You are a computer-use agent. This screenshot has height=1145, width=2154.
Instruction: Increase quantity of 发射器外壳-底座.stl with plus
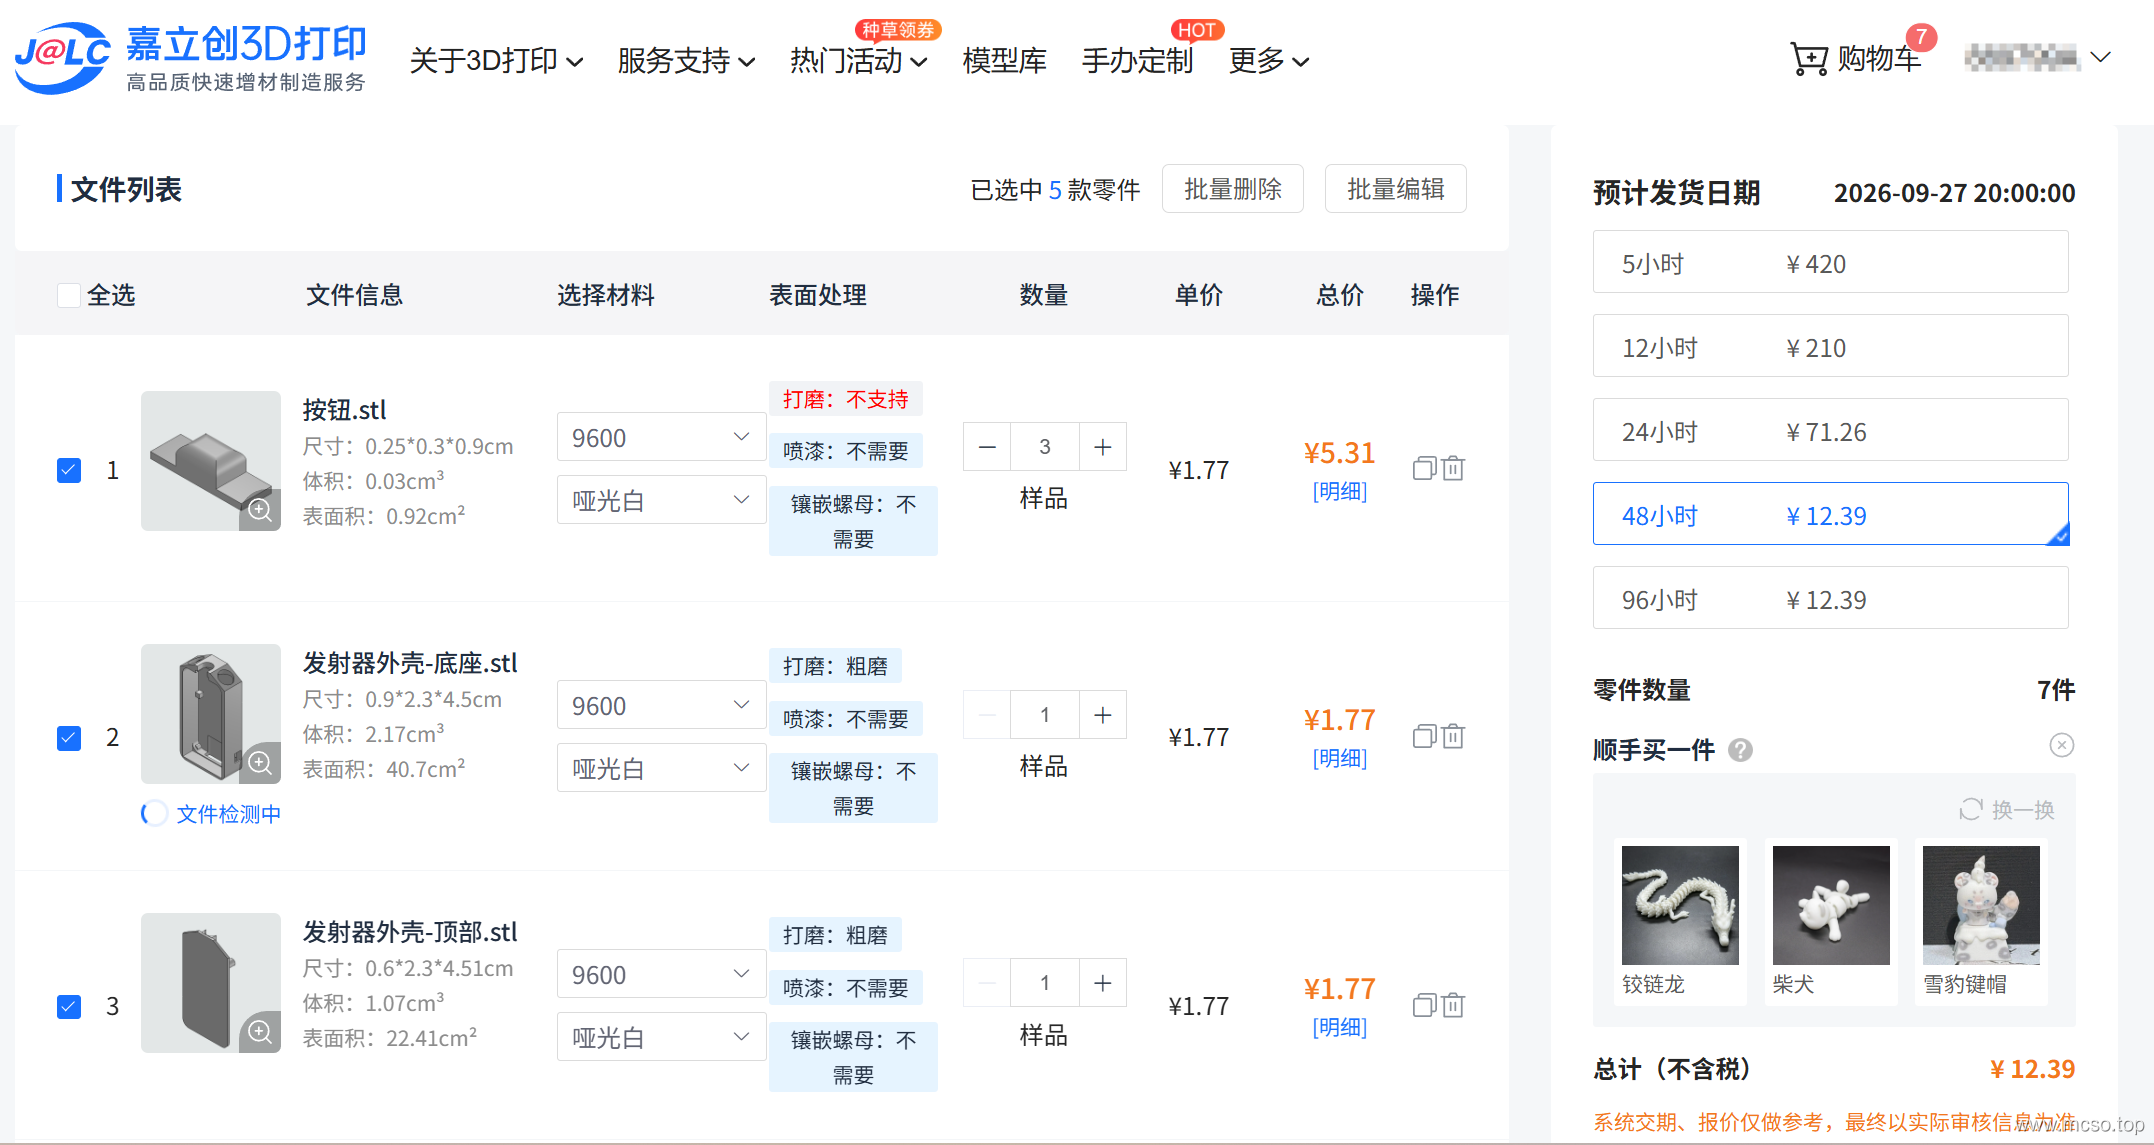click(x=1103, y=715)
